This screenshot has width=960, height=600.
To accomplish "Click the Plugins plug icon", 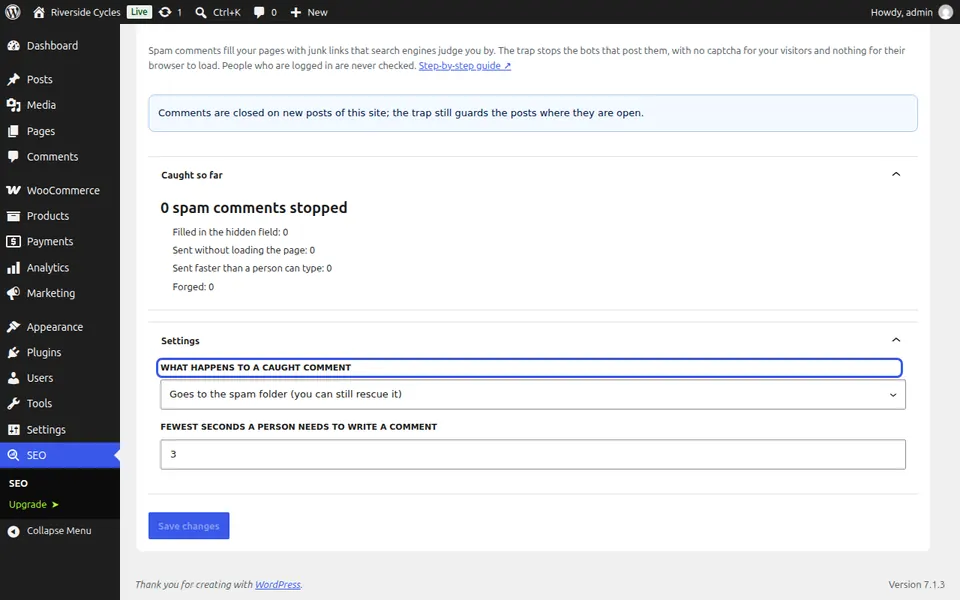I will 13,353.
